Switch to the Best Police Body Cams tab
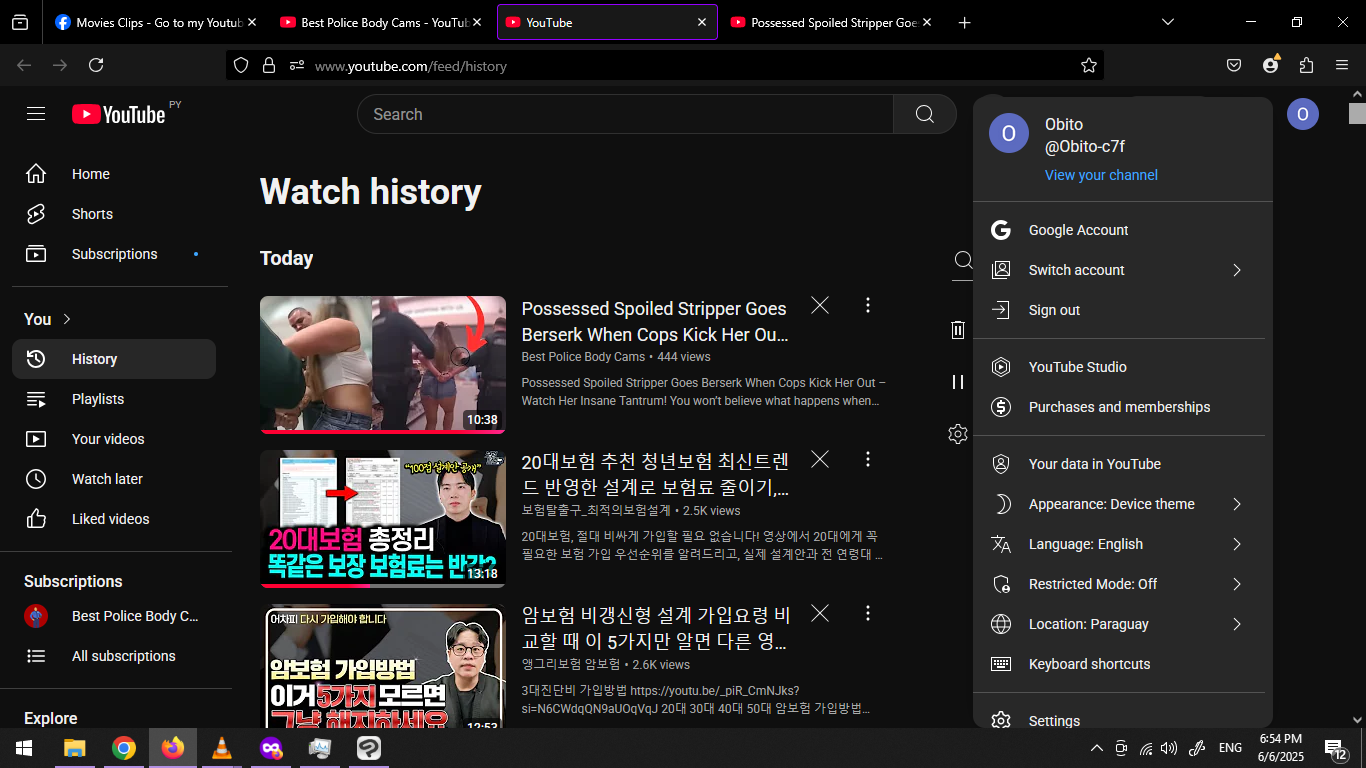1366x768 pixels. pos(381,22)
